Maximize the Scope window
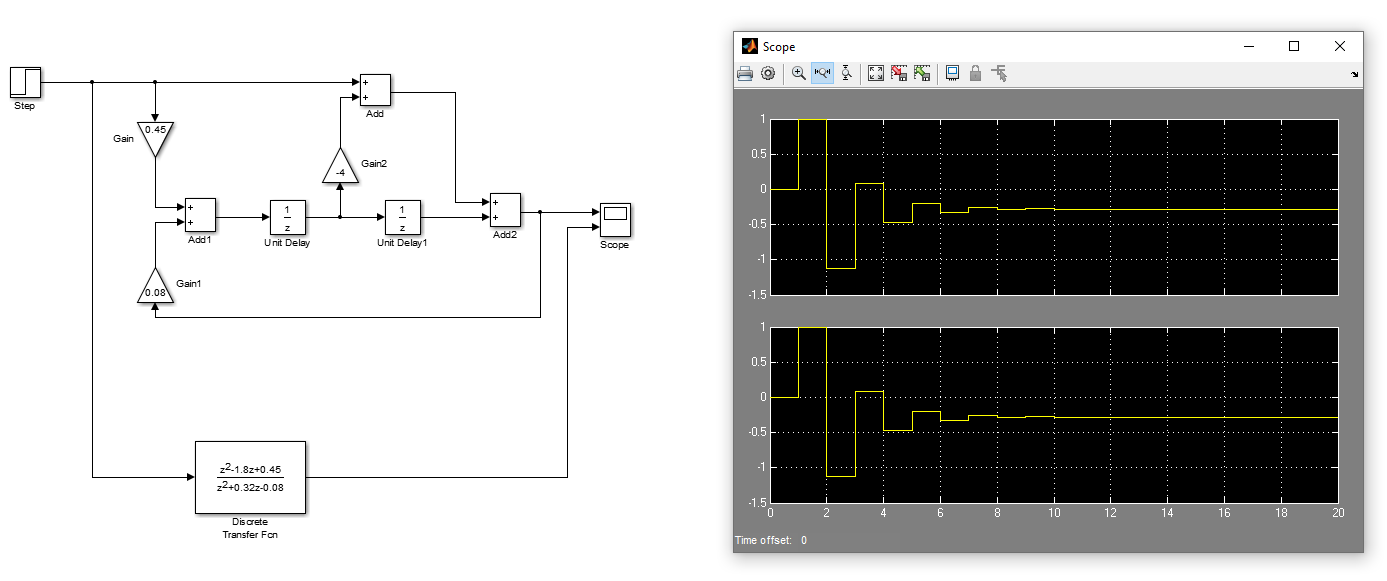The width and height of the screenshot is (1387, 581). [1294, 46]
